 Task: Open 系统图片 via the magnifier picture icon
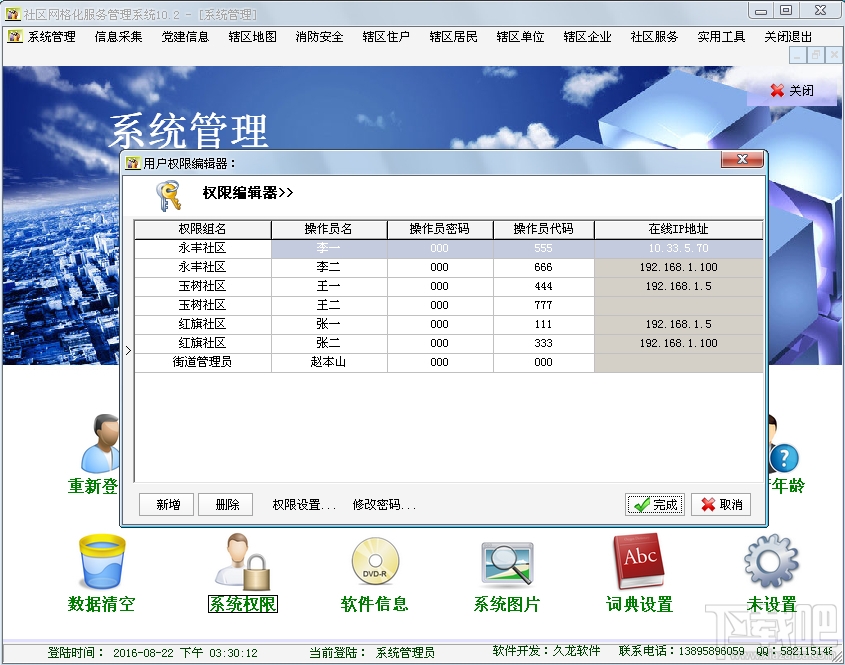click(506, 565)
